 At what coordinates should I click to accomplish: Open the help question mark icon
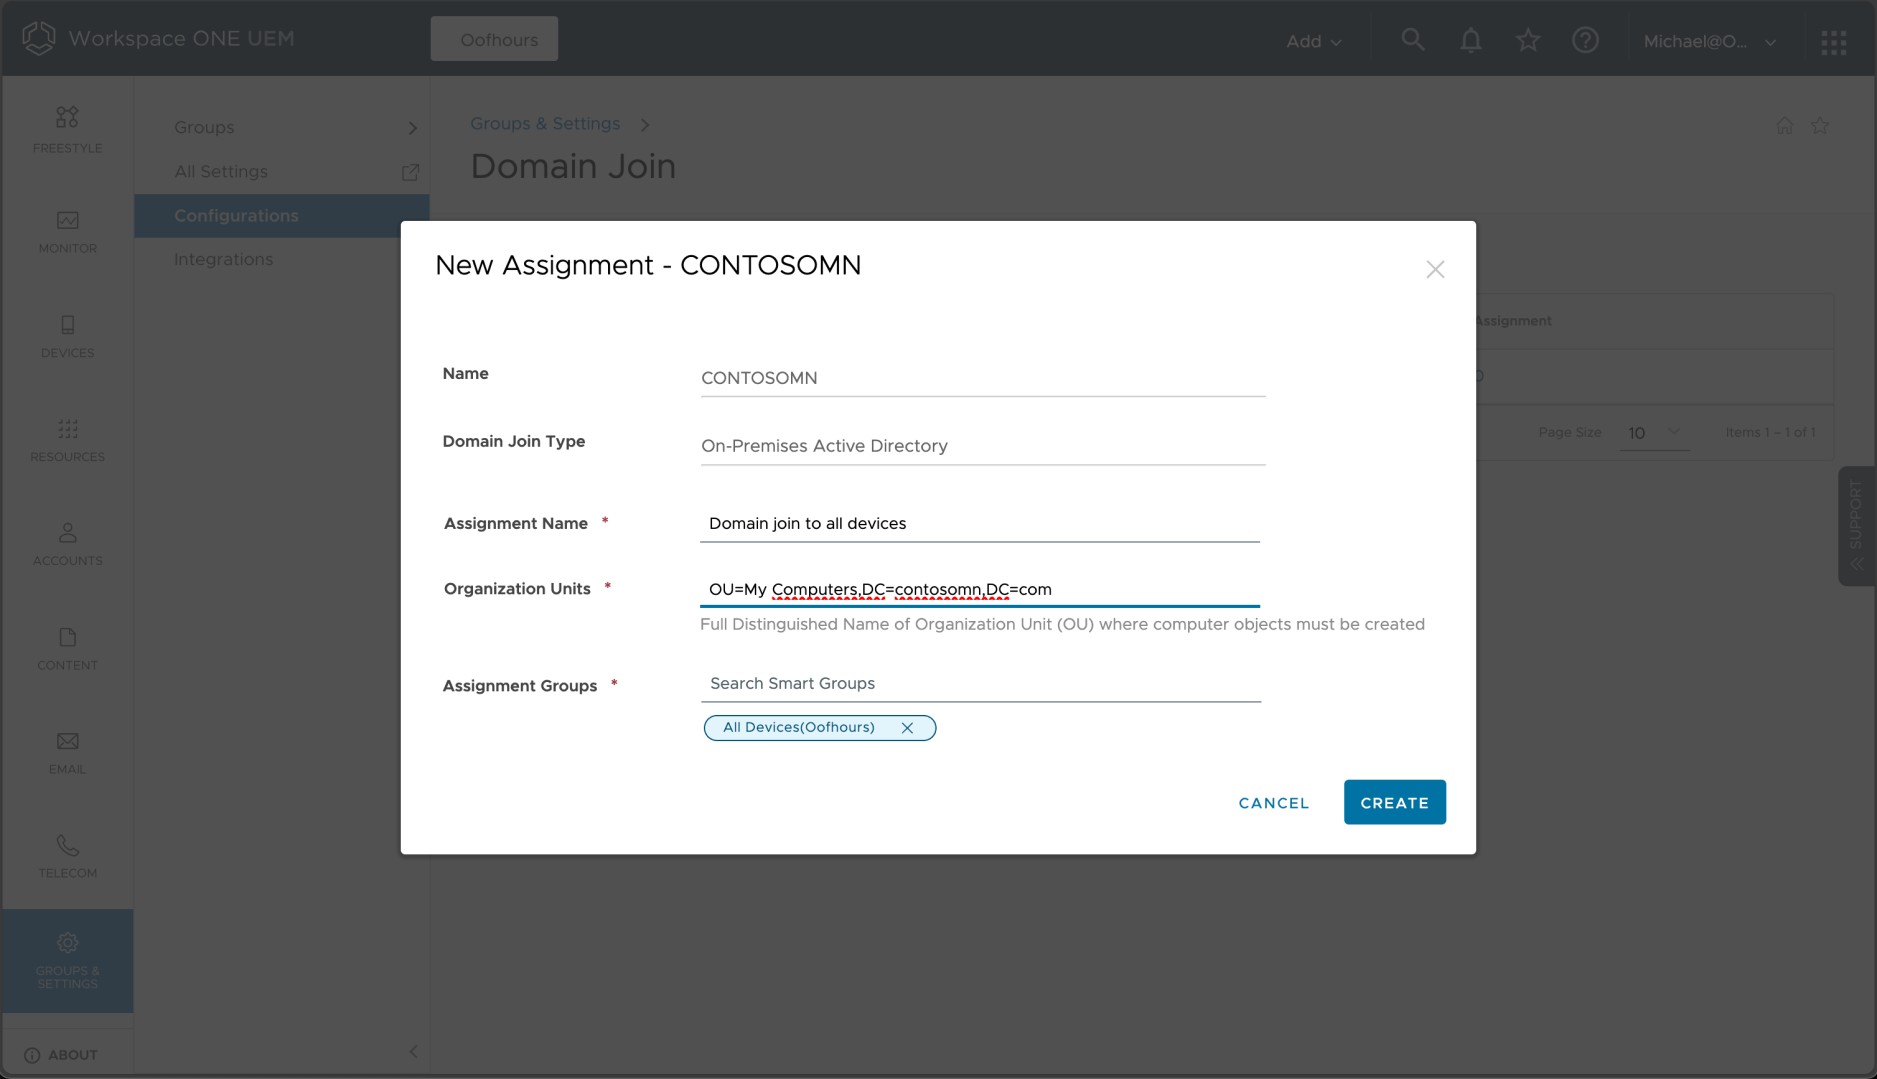click(1585, 40)
